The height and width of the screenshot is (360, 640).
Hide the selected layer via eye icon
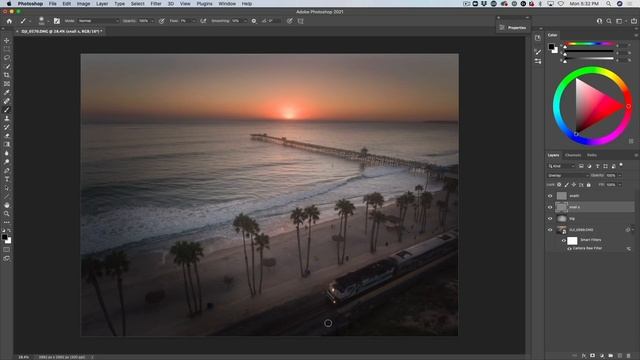[x=550, y=207]
